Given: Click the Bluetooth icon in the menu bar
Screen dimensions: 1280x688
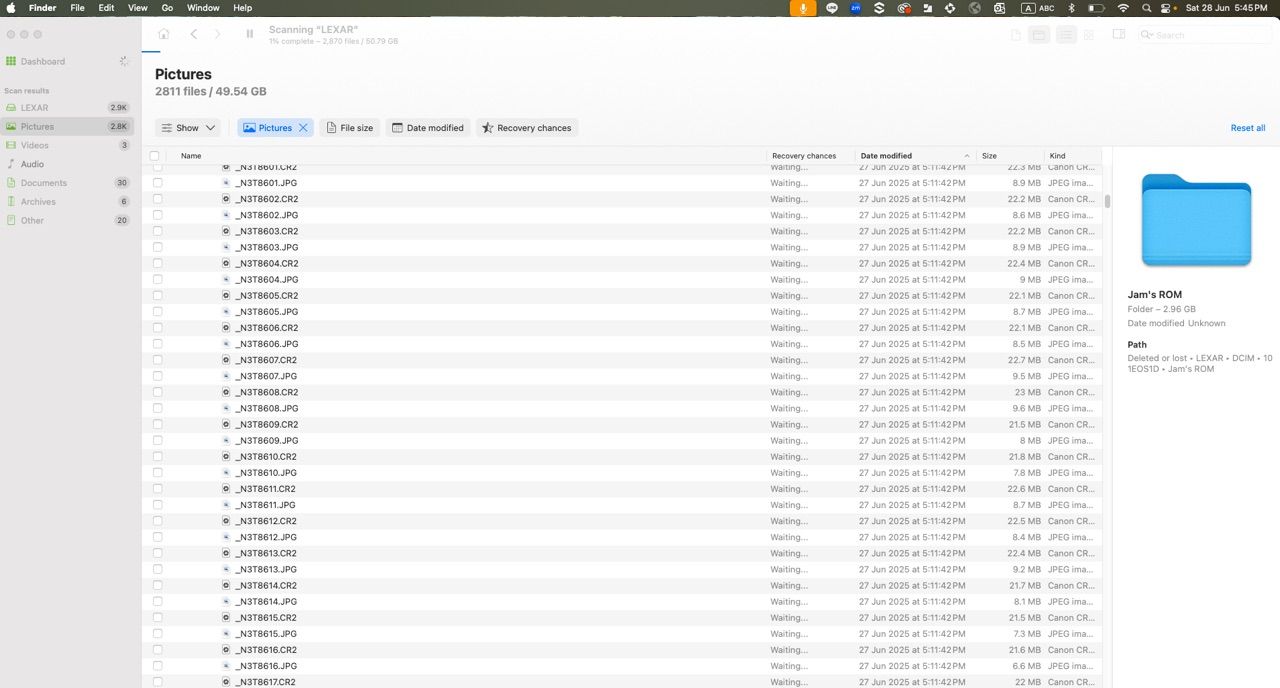Looking at the screenshot, I should pos(1071,8).
